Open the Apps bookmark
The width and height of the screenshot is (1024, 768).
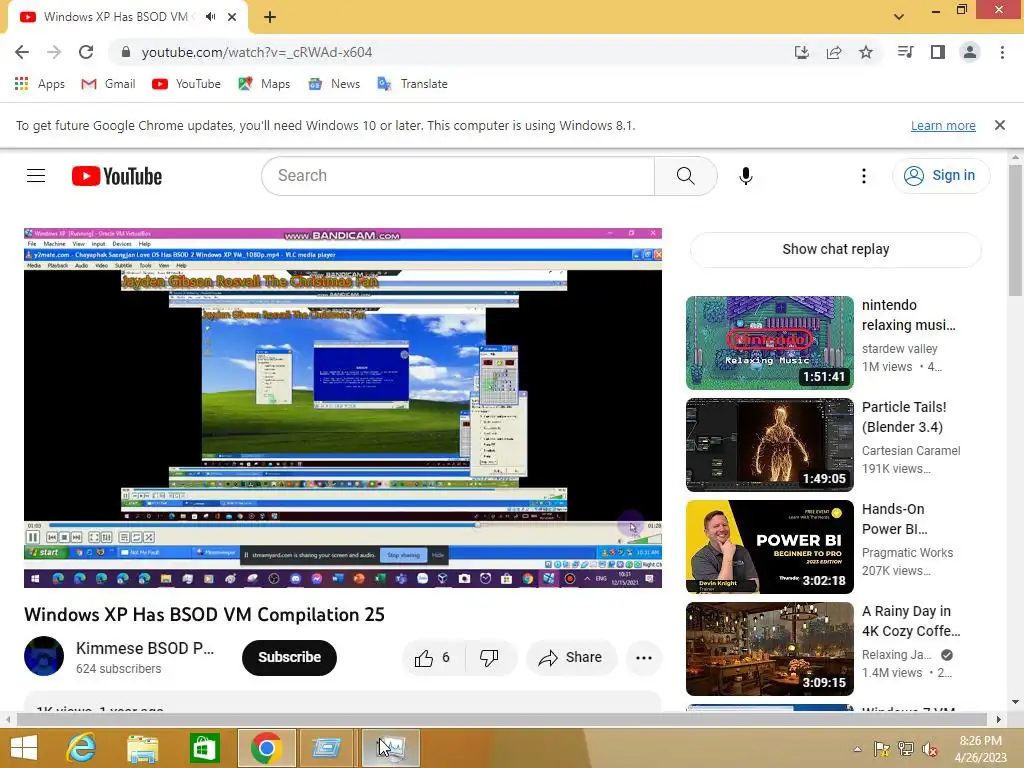pyautogui.click(x=40, y=84)
